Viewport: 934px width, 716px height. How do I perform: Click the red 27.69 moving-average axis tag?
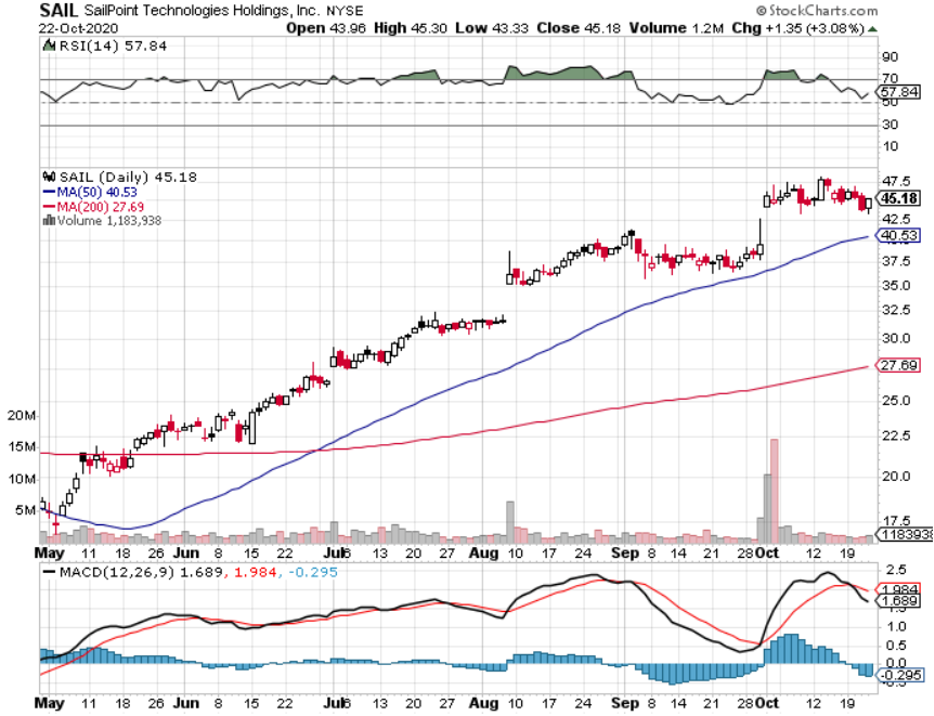pos(899,365)
